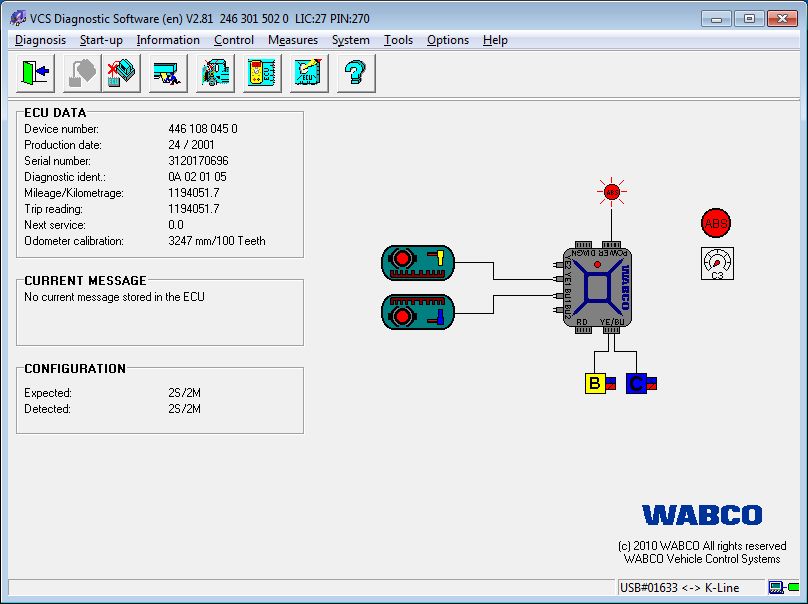The height and width of the screenshot is (604, 808).
Task: Click the WABCO copyright notice text
Action: [x=702, y=552]
